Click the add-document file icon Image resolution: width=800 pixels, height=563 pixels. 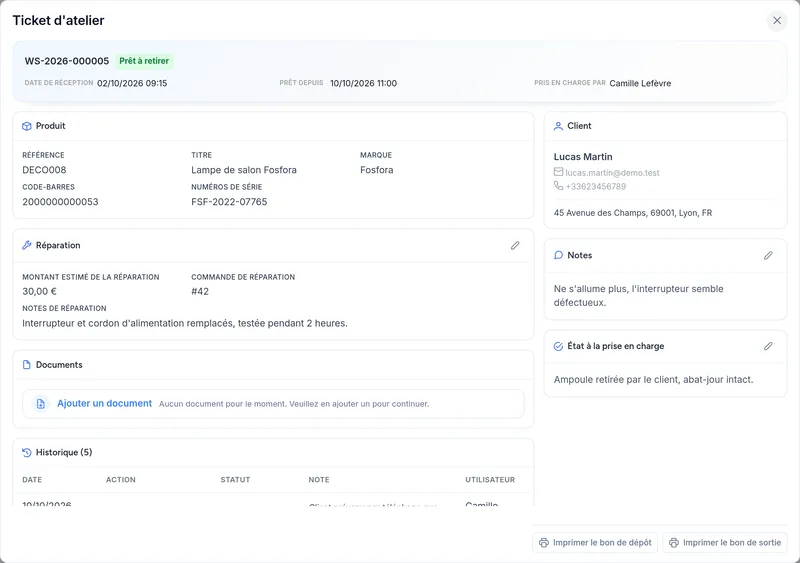[40, 404]
